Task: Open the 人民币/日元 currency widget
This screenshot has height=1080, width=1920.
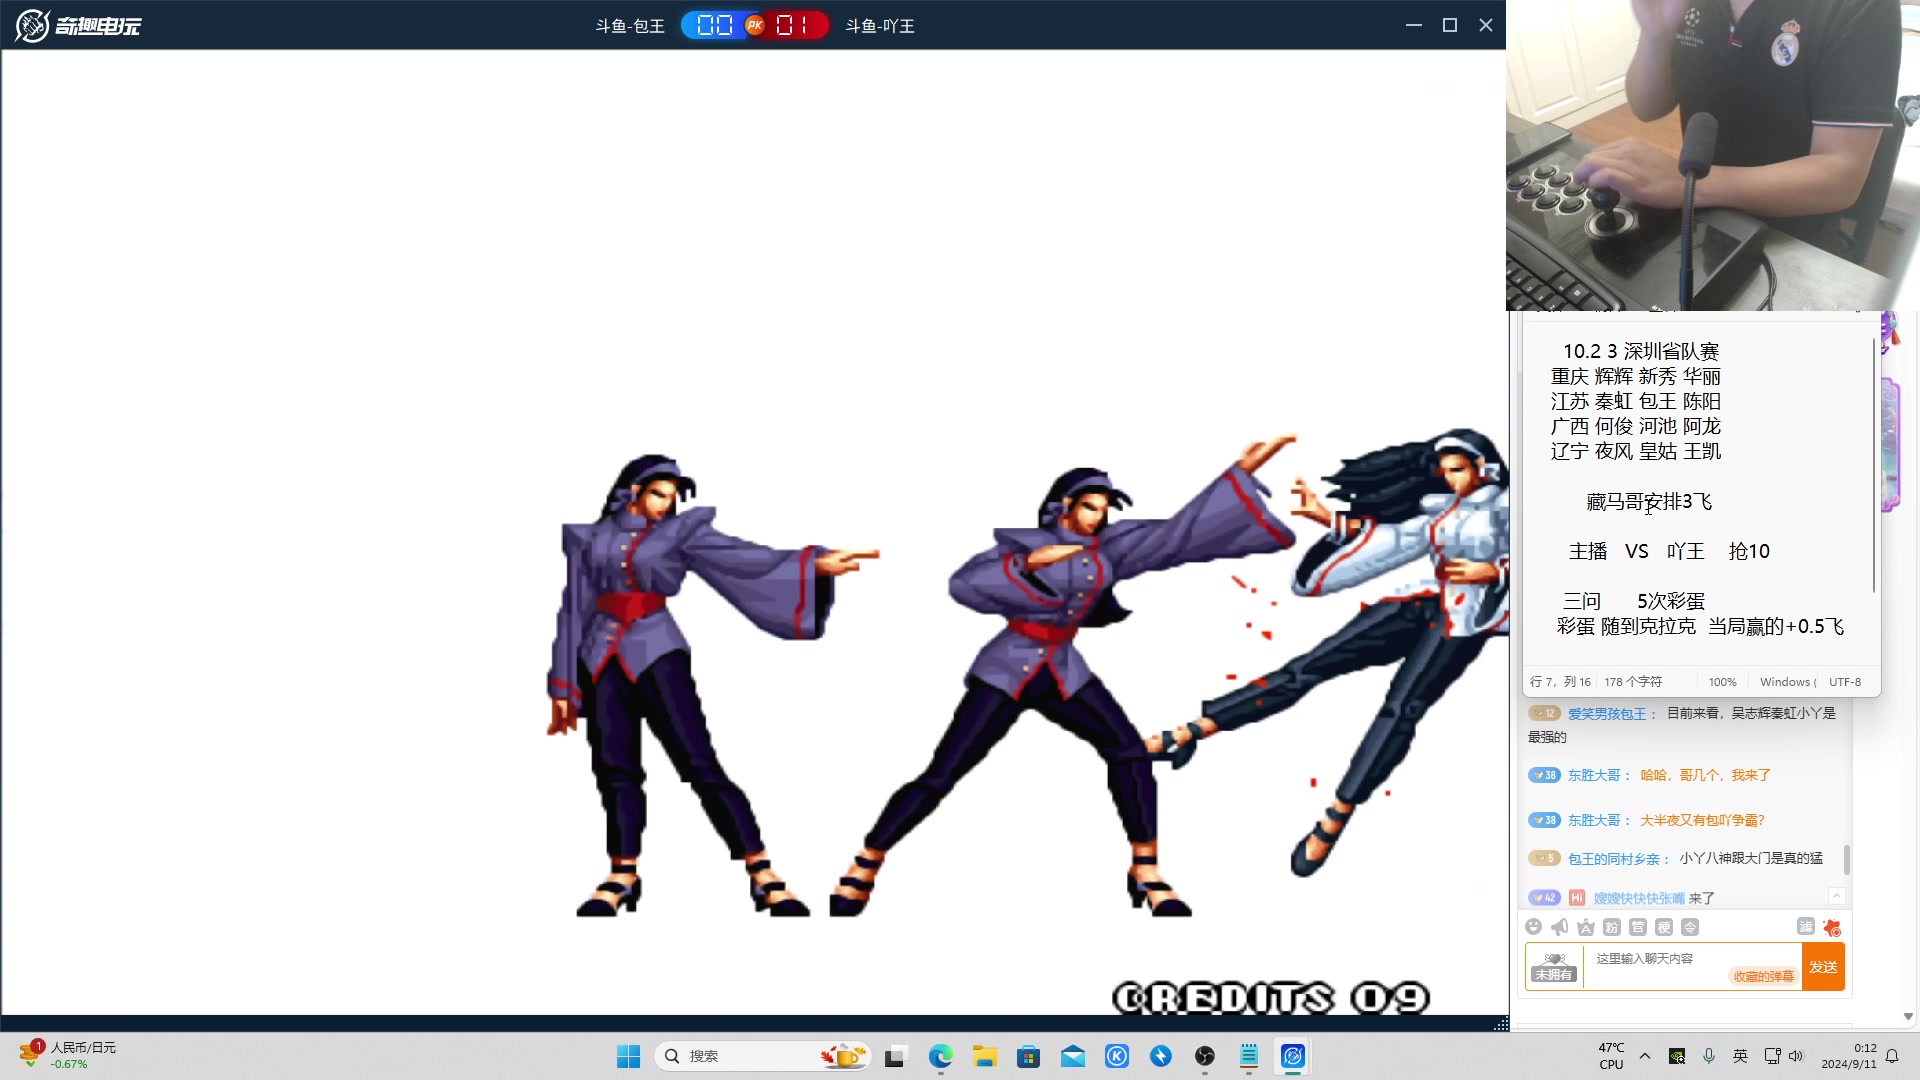Action: tap(68, 1055)
